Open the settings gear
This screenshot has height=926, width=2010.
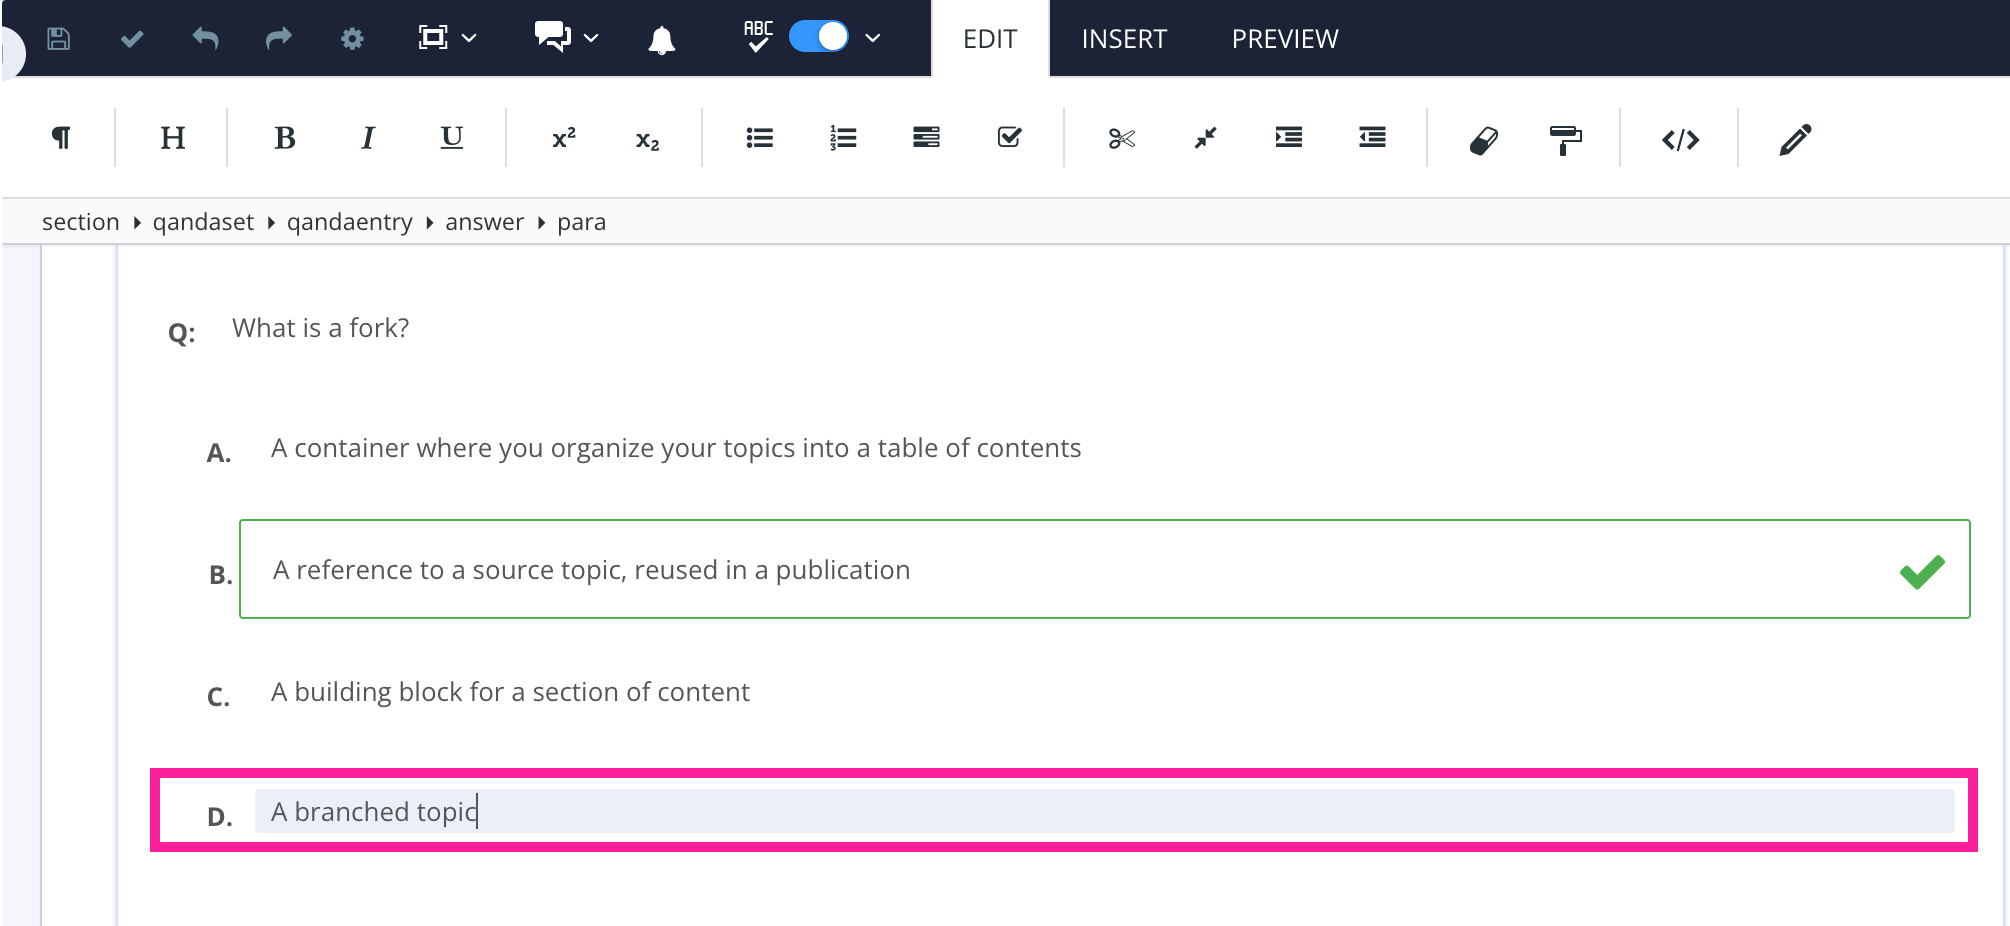(x=351, y=38)
